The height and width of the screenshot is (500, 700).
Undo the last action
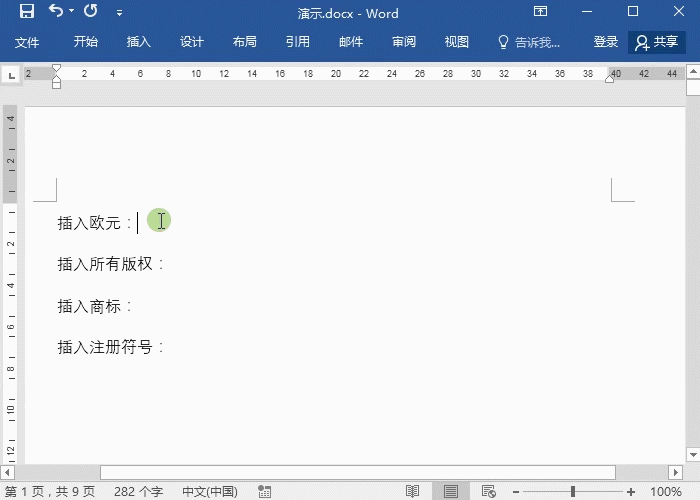pos(56,11)
